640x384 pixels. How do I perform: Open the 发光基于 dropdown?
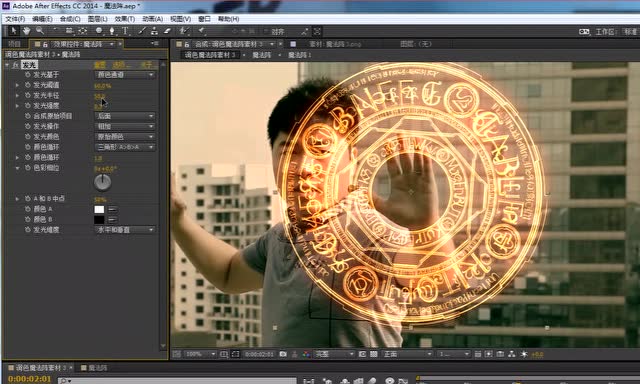(125, 75)
